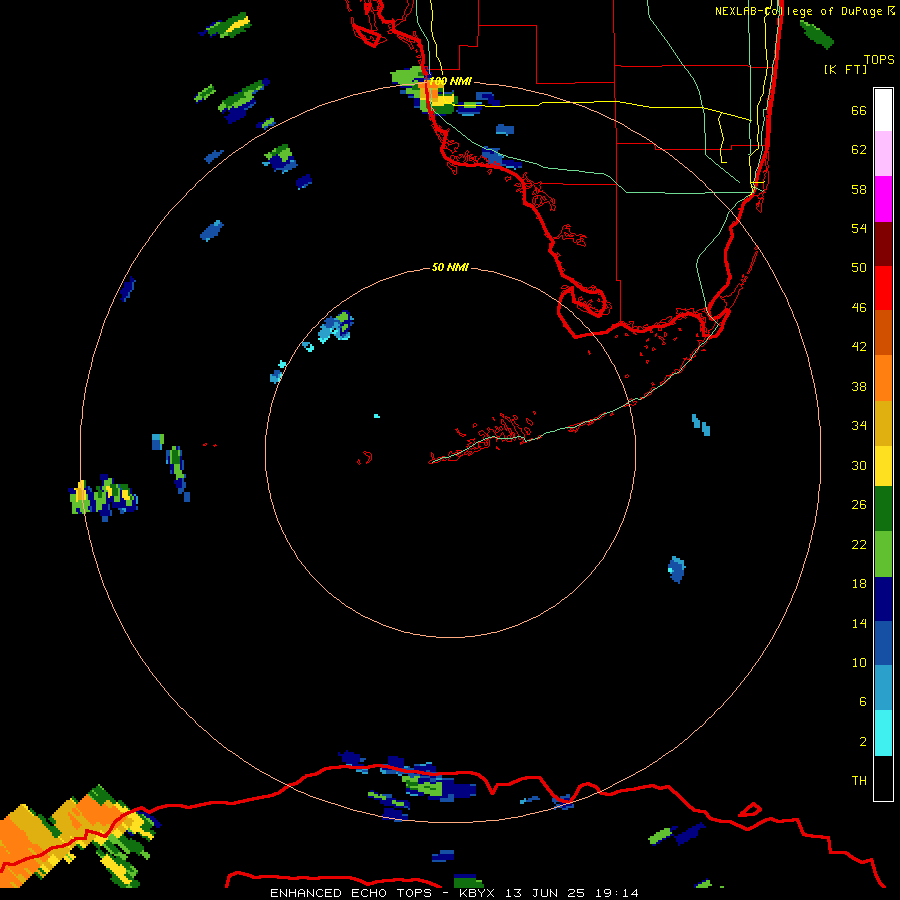Select the '14' scale label

(859, 624)
